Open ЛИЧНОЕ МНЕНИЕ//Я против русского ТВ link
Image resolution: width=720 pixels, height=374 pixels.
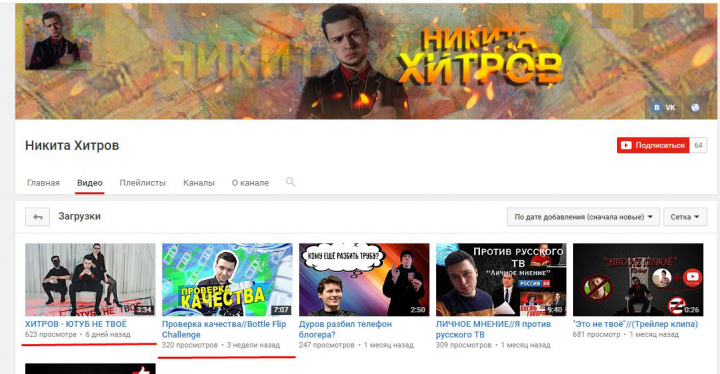click(493, 329)
